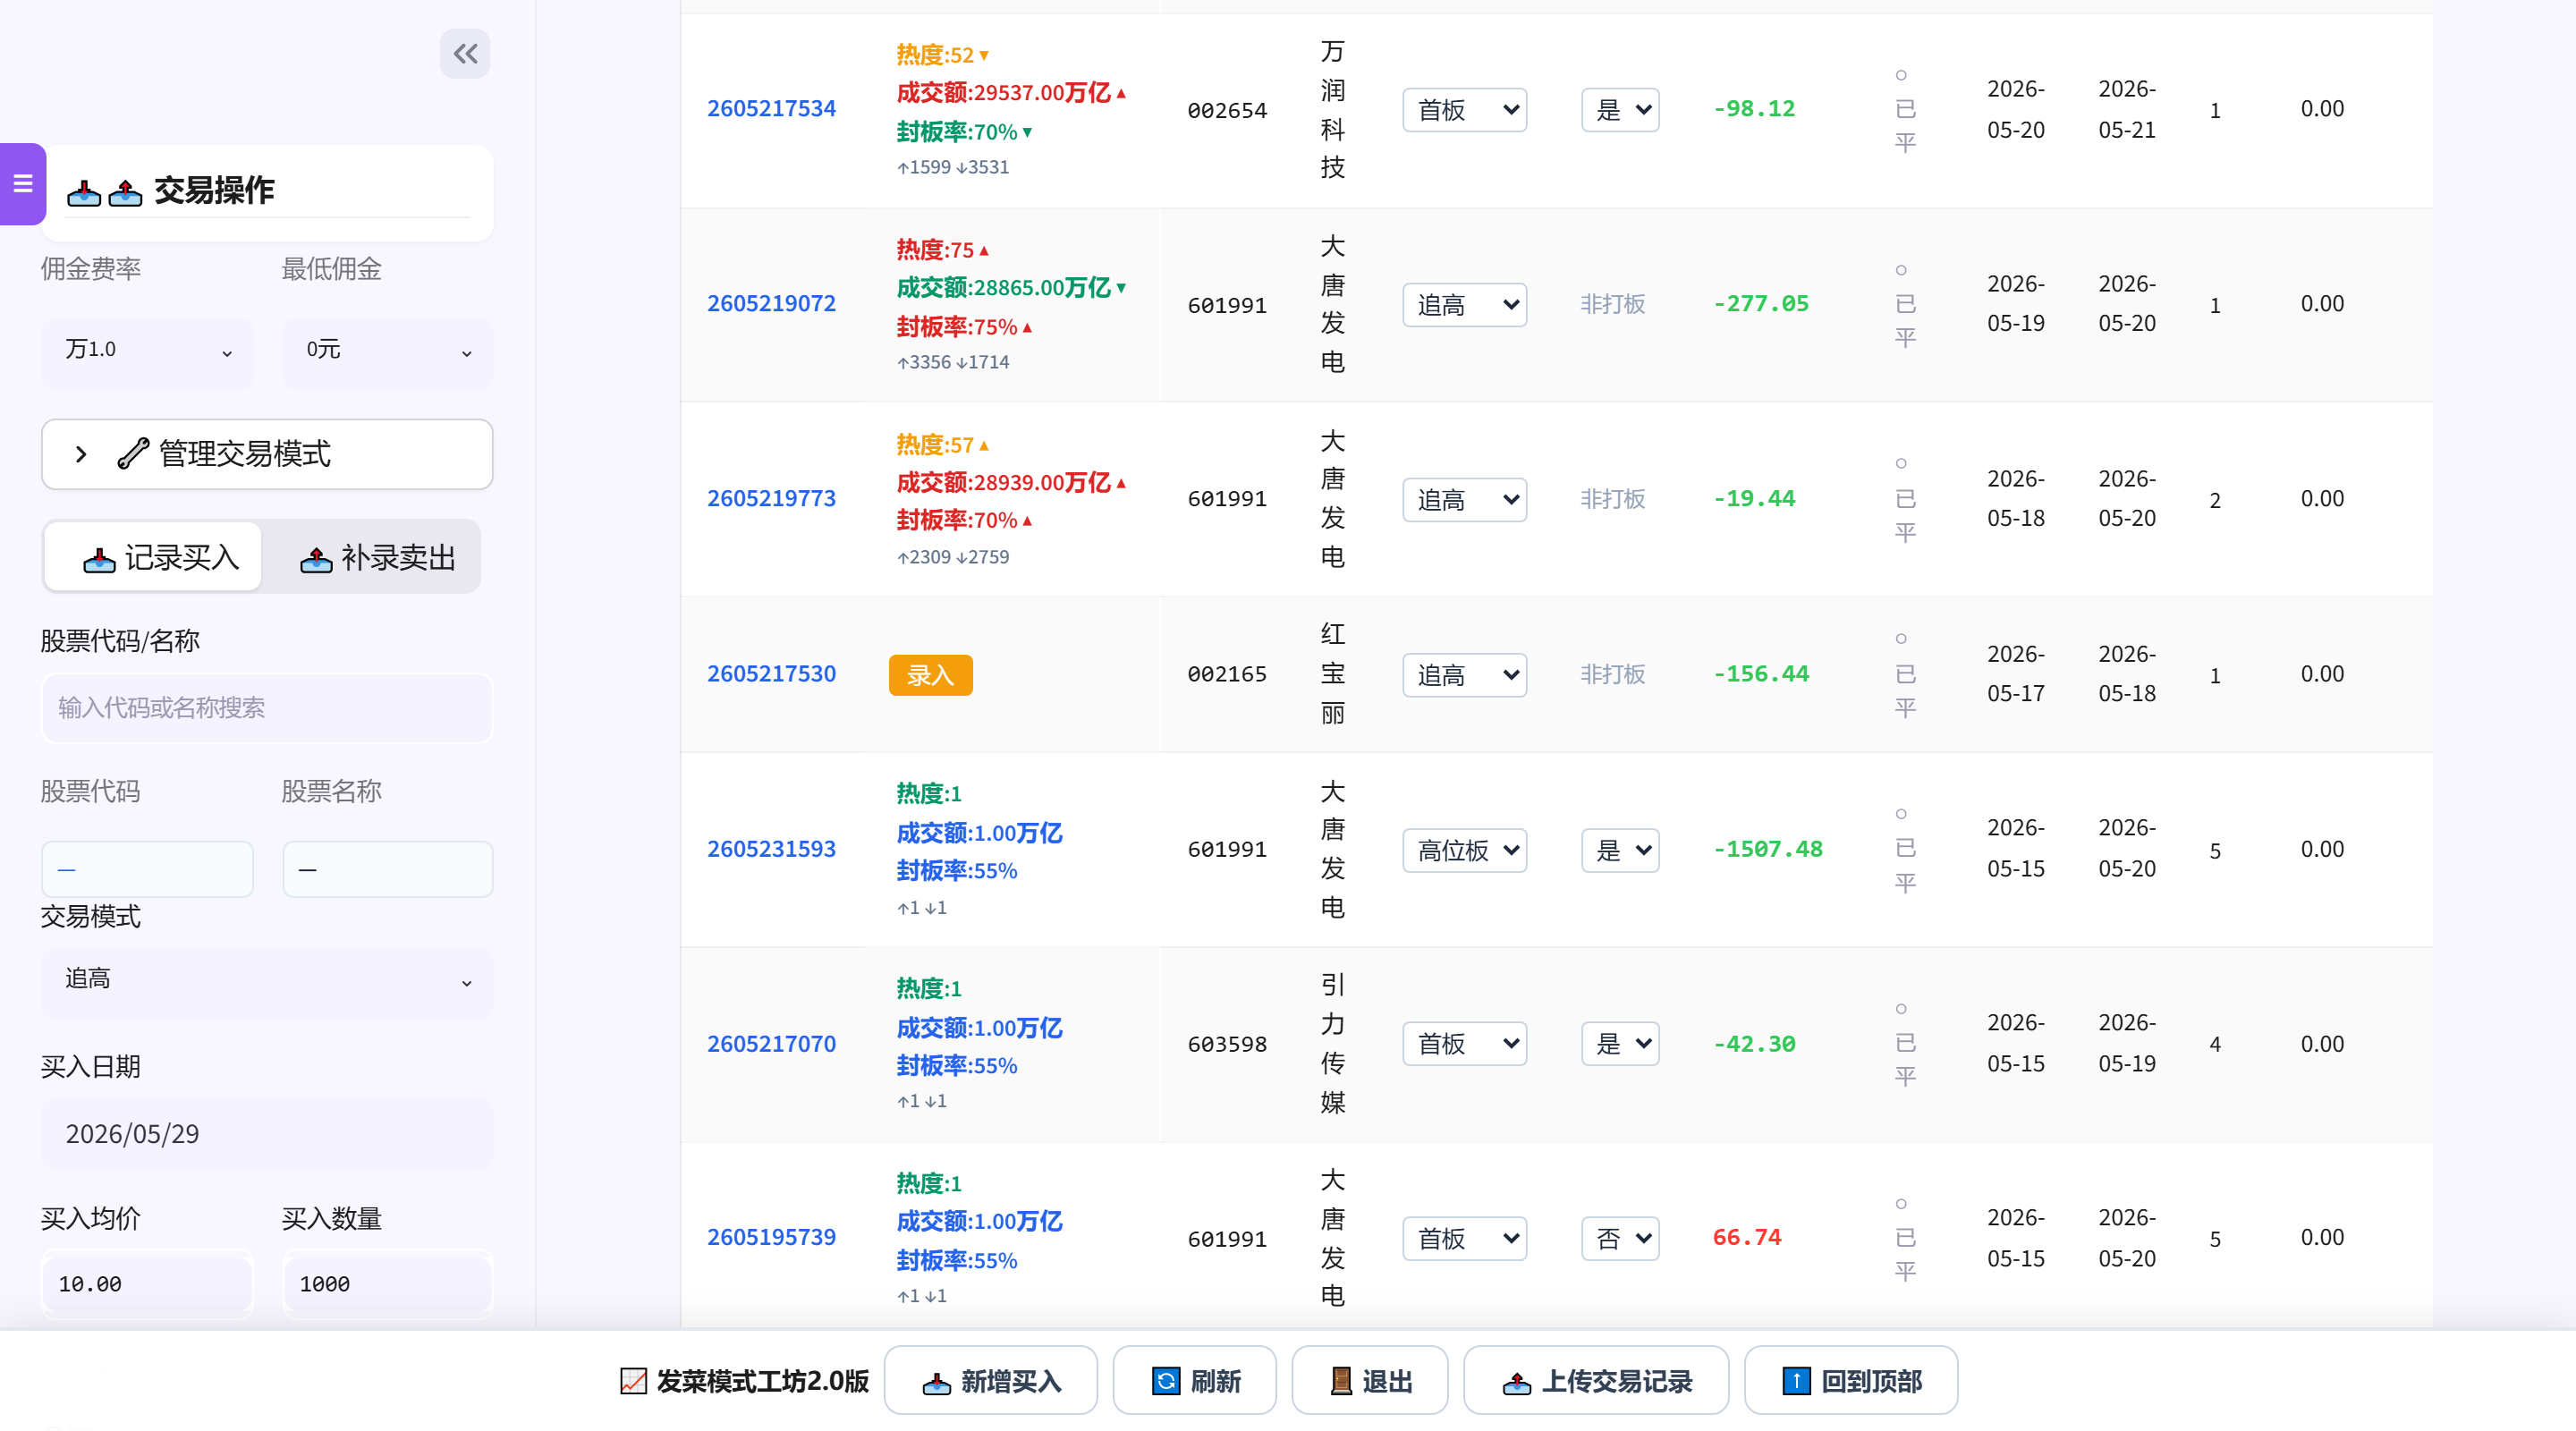The image size is (2576, 1431).
Task: Open 追高 dropdown in the 2605219072 row
Action: point(1464,305)
